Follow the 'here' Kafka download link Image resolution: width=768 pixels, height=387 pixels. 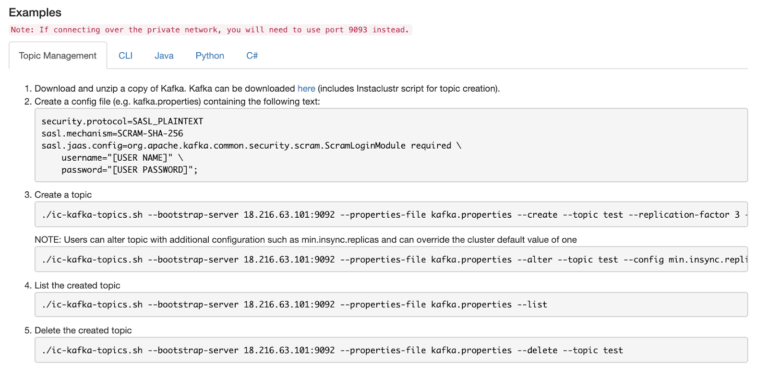click(x=306, y=89)
